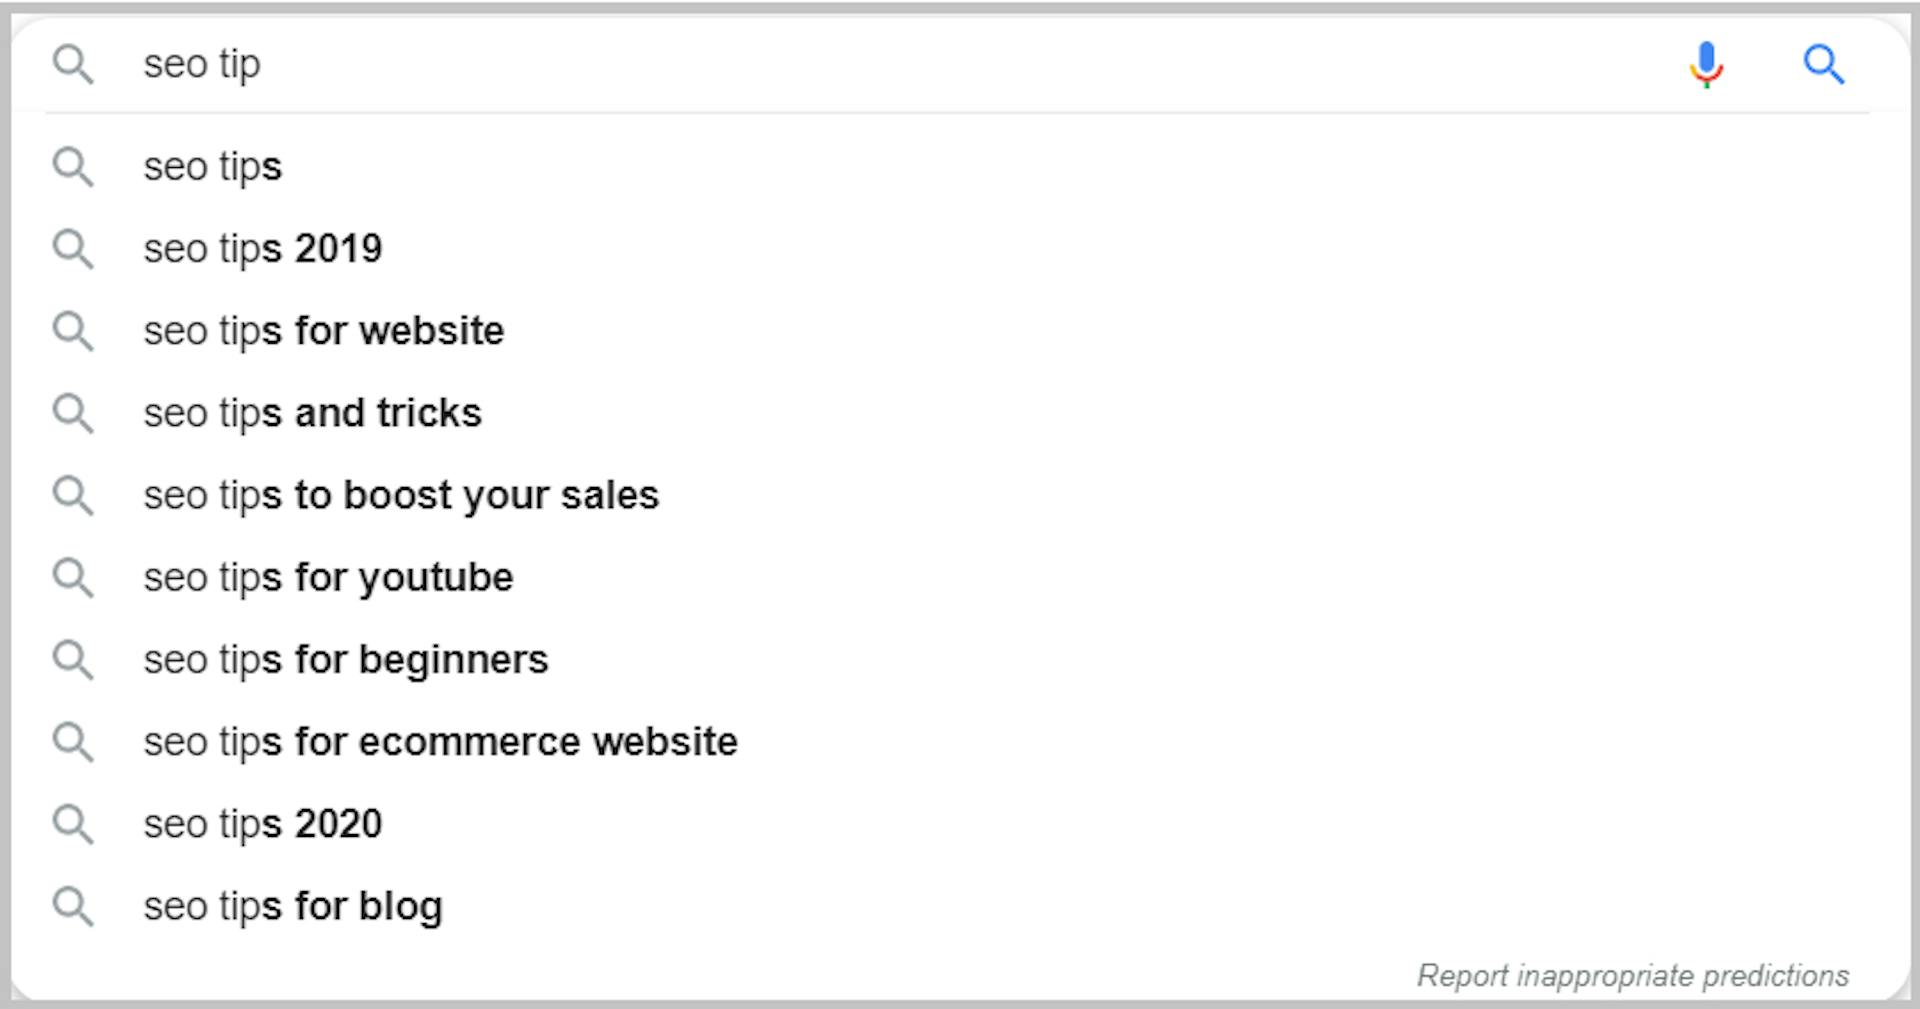This screenshot has width=1920, height=1009.
Task: Click the magnifier icon beside "seo tips for website"
Action: (x=73, y=331)
